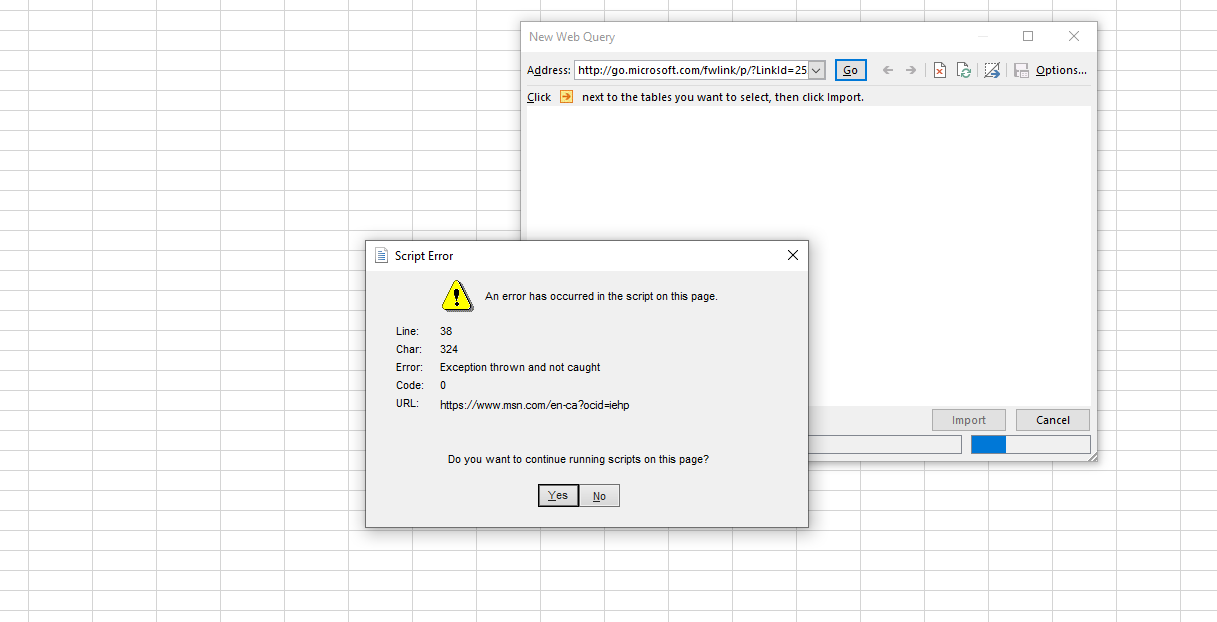
Task: Click Go to load the web address
Action: coord(850,70)
